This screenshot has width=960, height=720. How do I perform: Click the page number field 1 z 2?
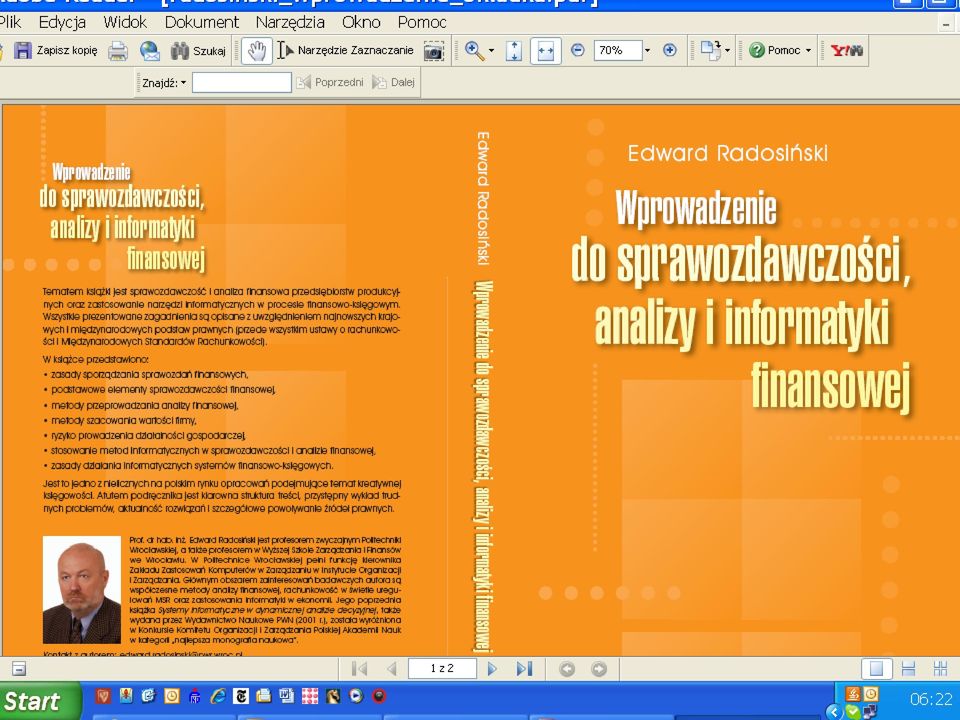coord(442,669)
